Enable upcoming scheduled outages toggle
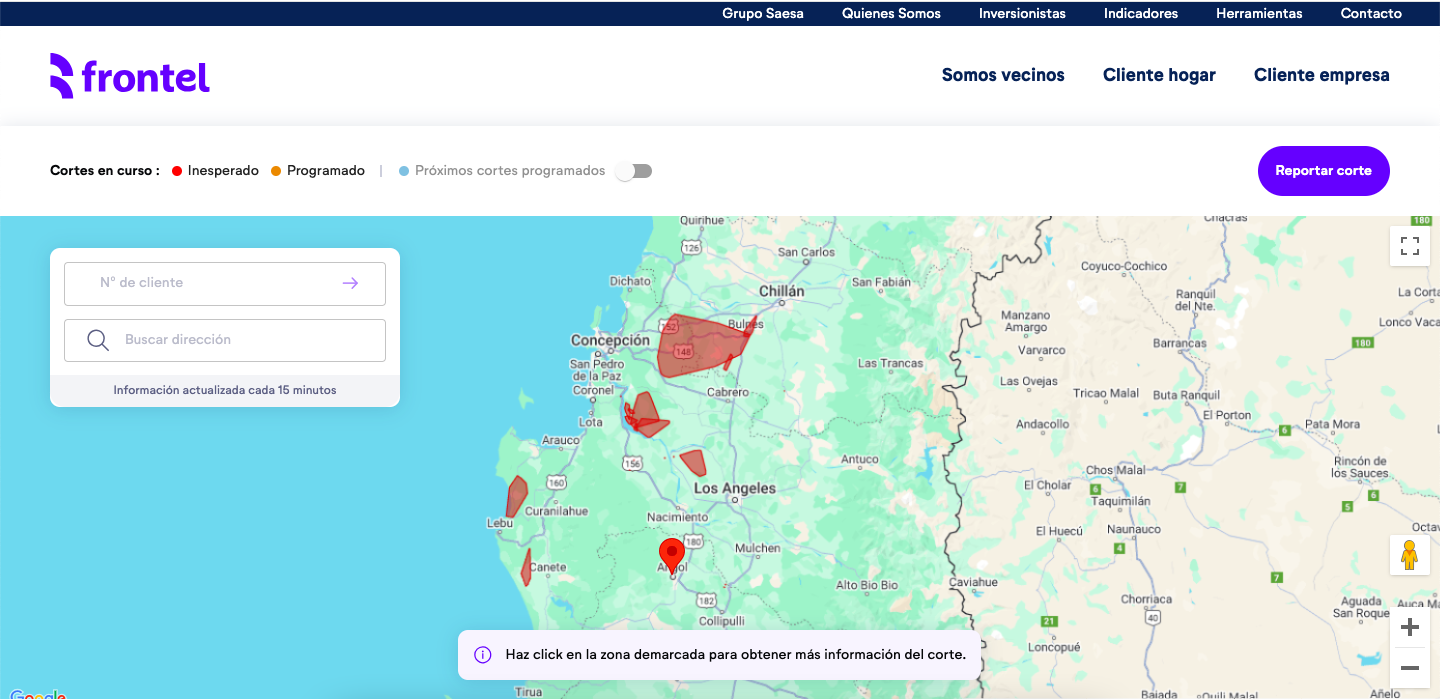The width and height of the screenshot is (1440, 699). (634, 171)
